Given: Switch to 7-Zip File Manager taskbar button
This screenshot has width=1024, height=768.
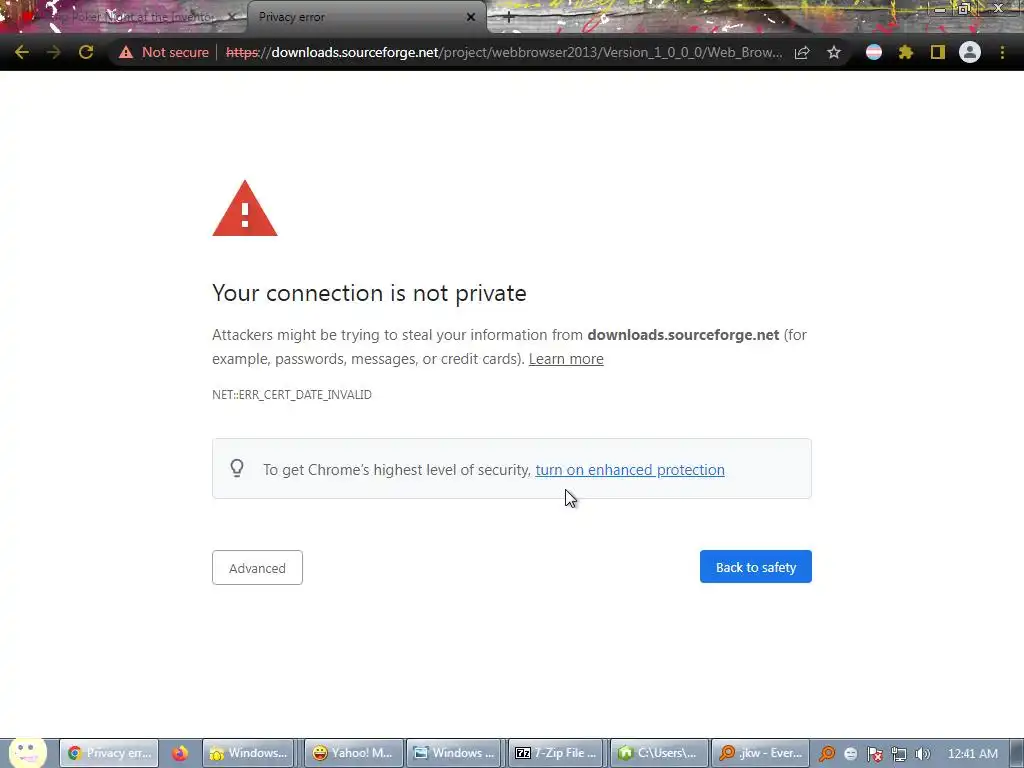Looking at the screenshot, I should point(557,753).
